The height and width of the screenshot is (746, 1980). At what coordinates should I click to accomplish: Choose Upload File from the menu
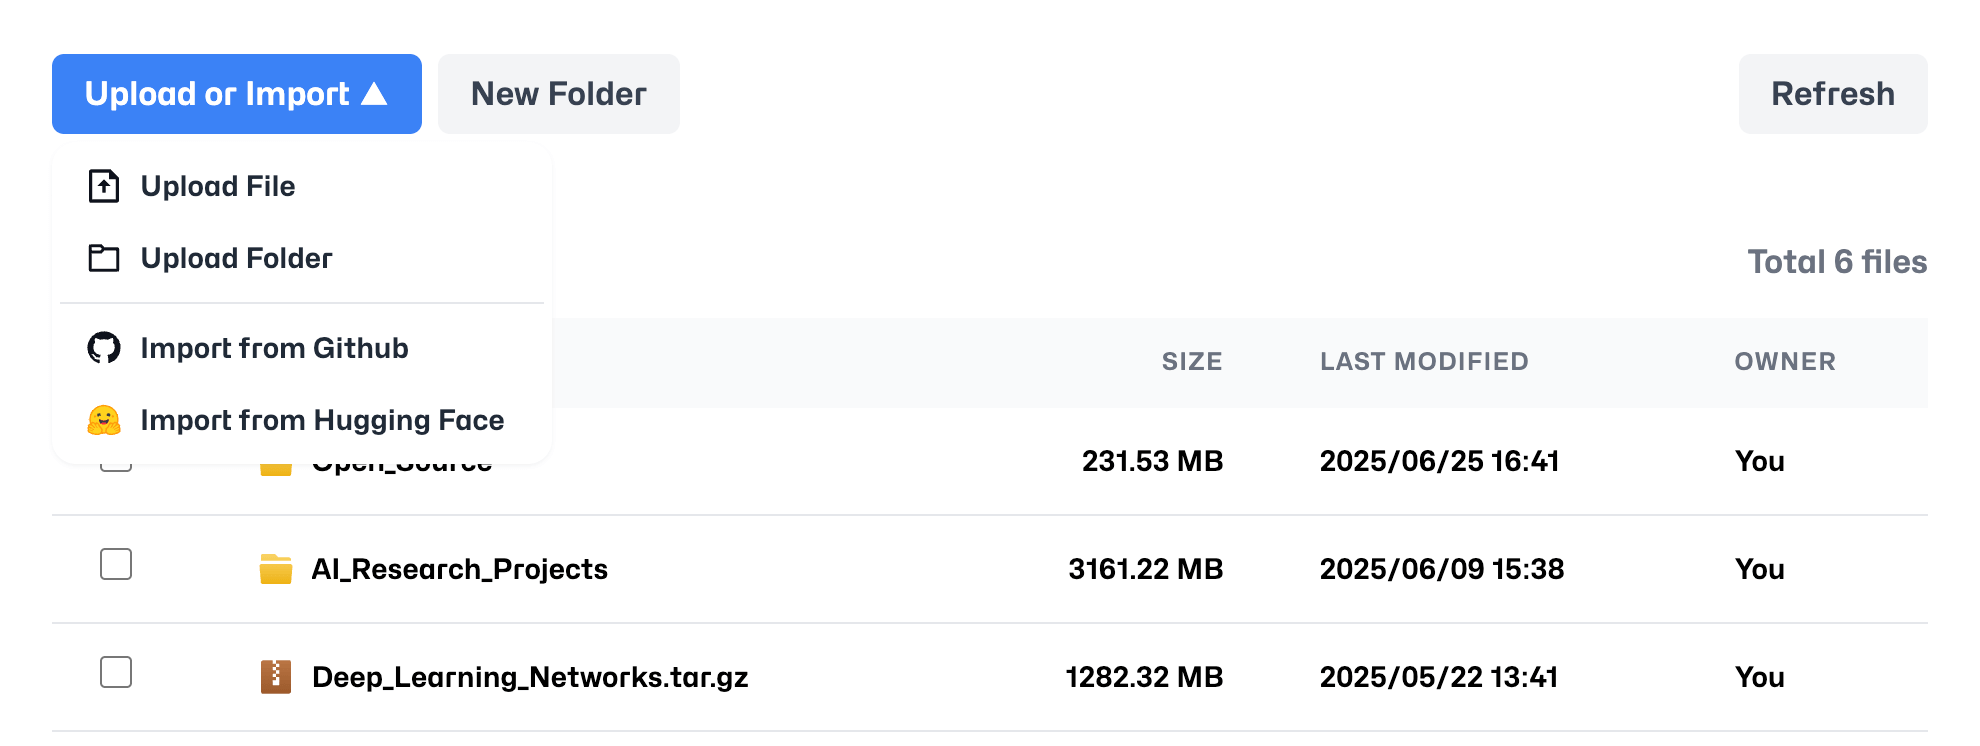point(218,186)
